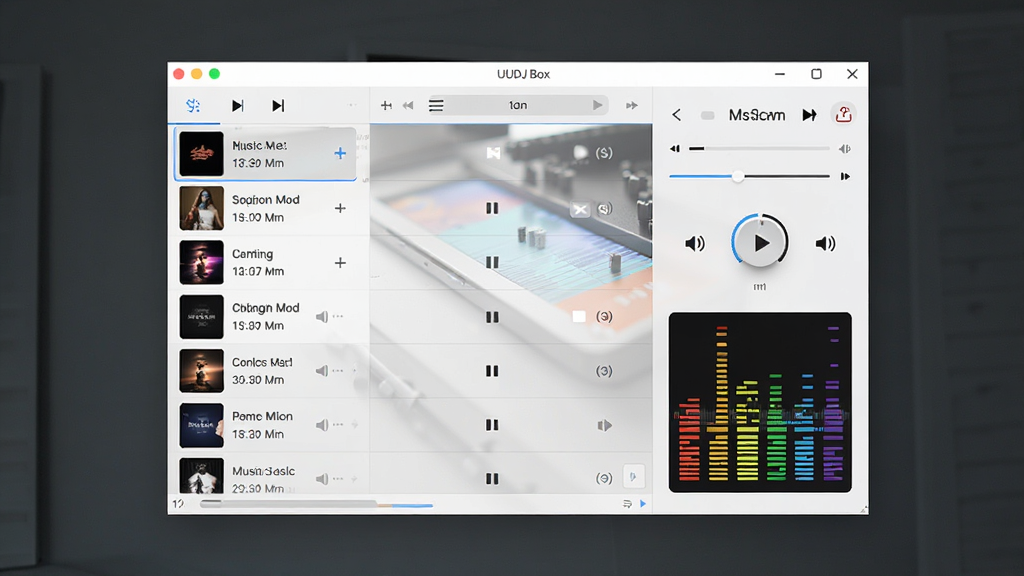
Task: Mute the 'Cbbngn Mod' track
Action: point(322,317)
